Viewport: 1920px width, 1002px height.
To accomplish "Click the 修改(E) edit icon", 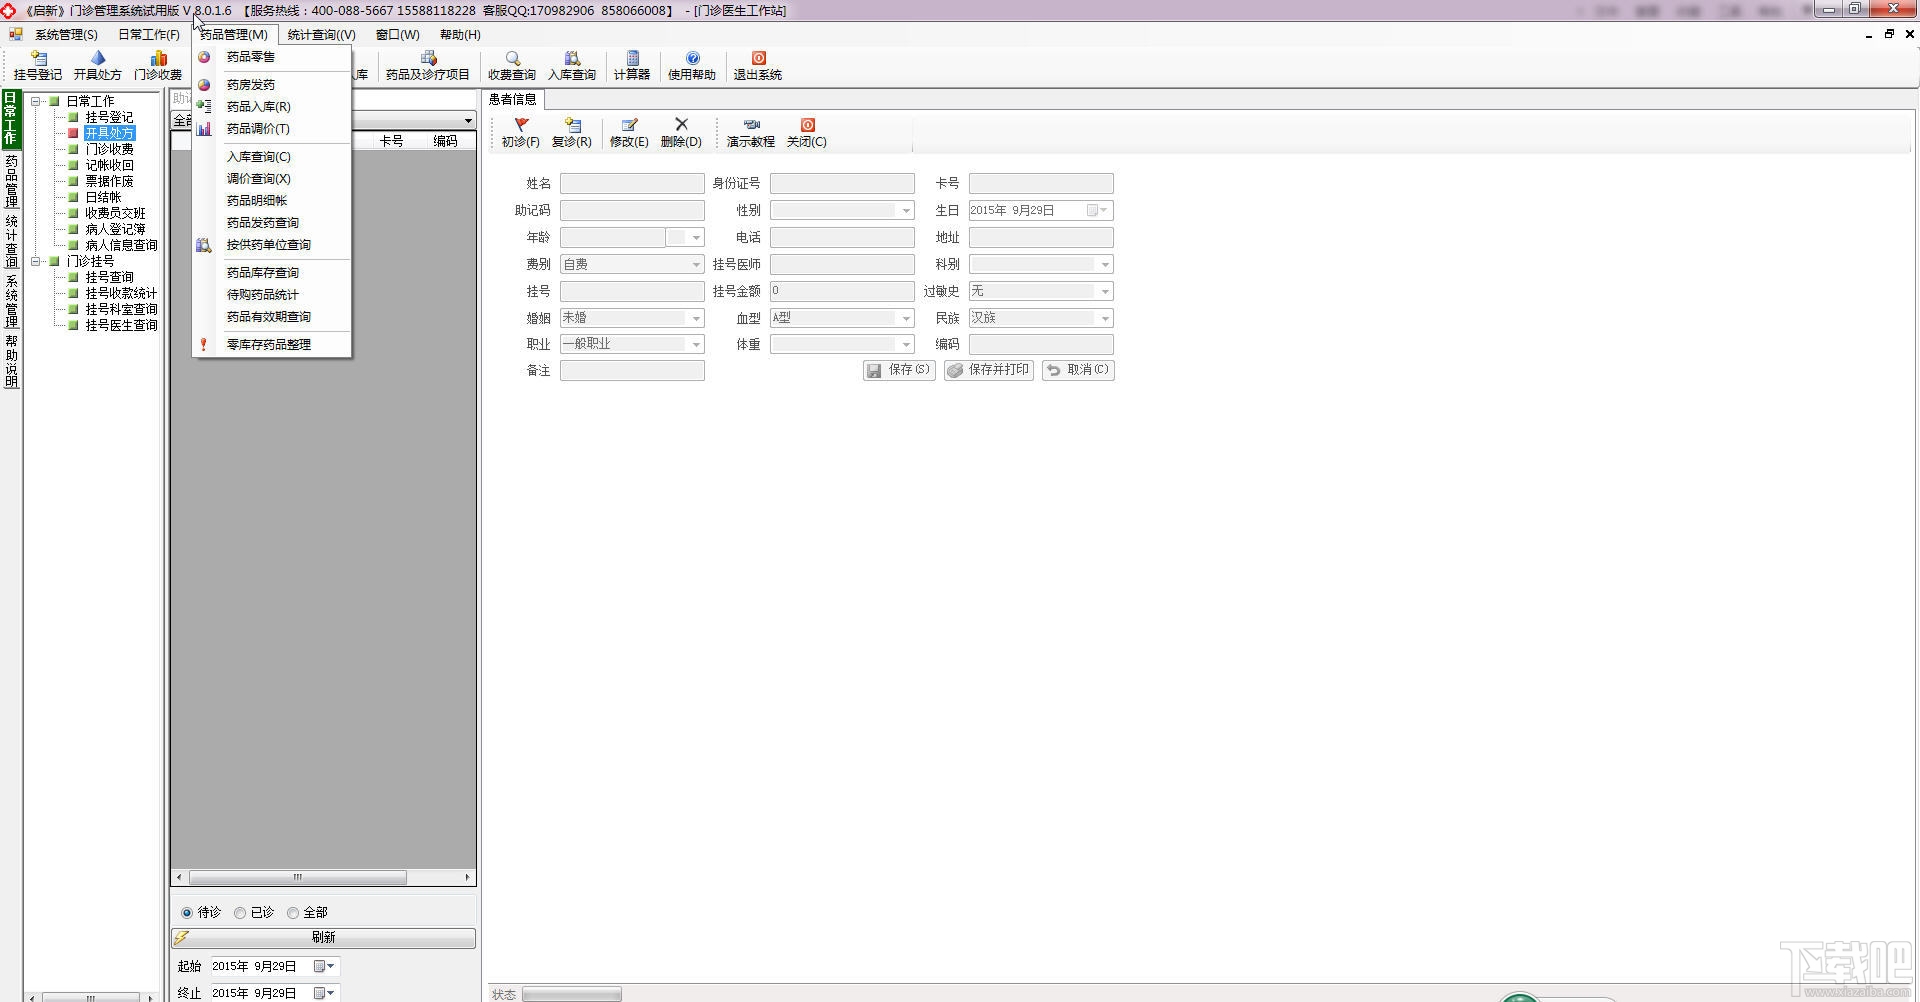I will (x=629, y=133).
